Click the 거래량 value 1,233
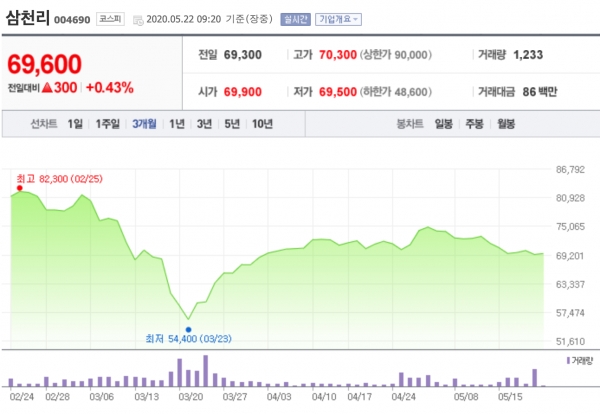 click(x=528, y=55)
